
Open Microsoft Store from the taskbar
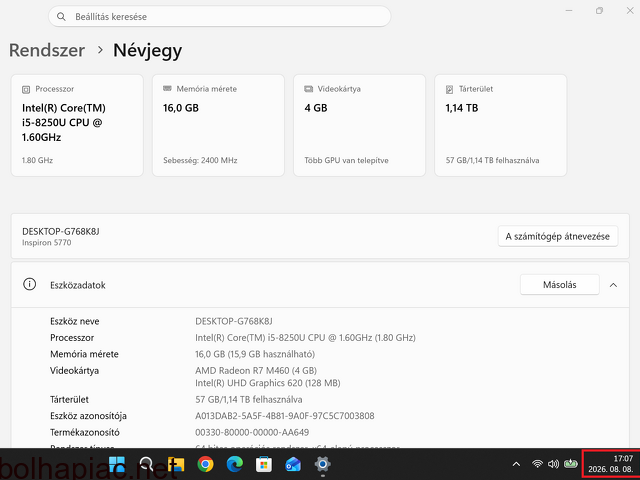(264, 464)
